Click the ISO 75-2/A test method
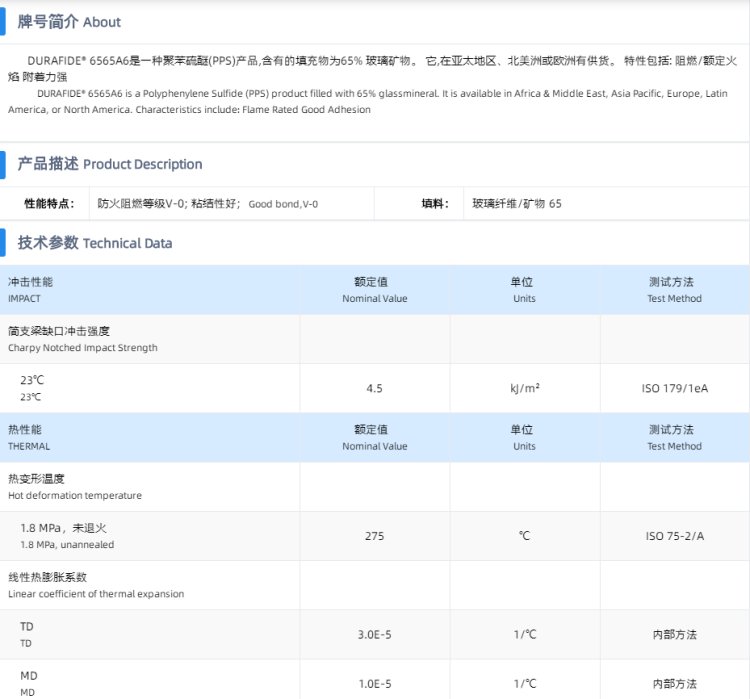 point(674,536)
